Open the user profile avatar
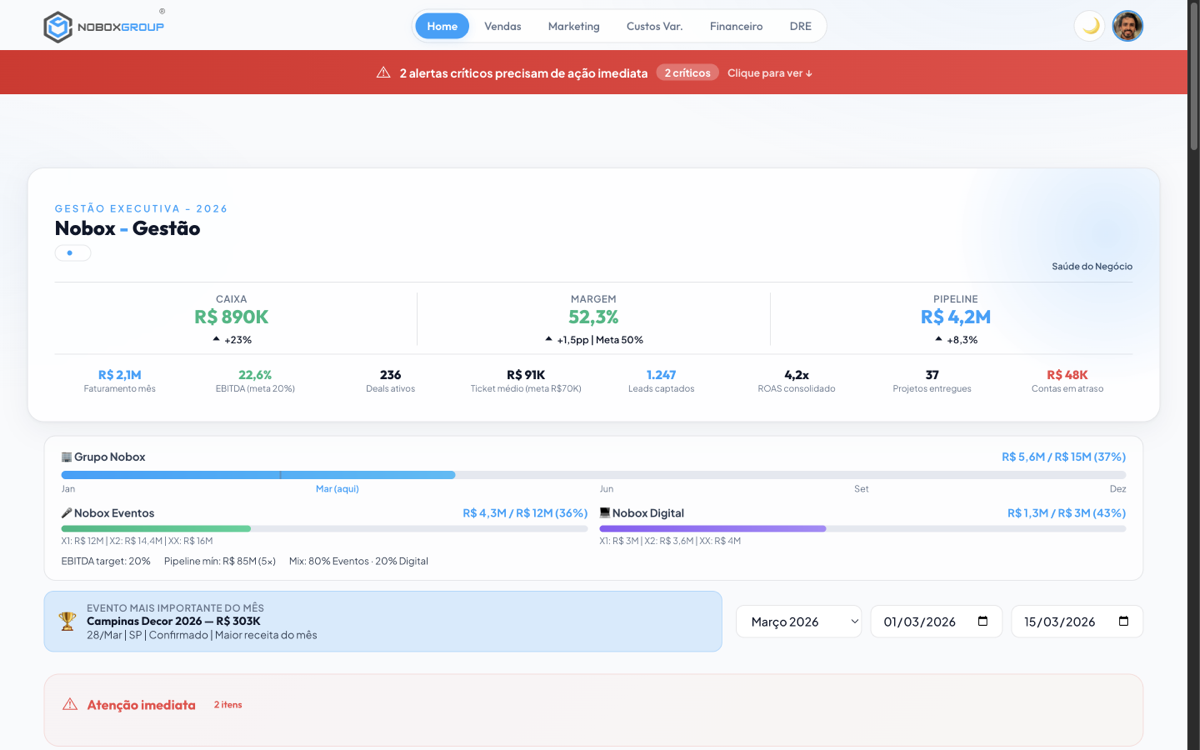Viewport: 1200px width, 750px height. (1128, 26)
